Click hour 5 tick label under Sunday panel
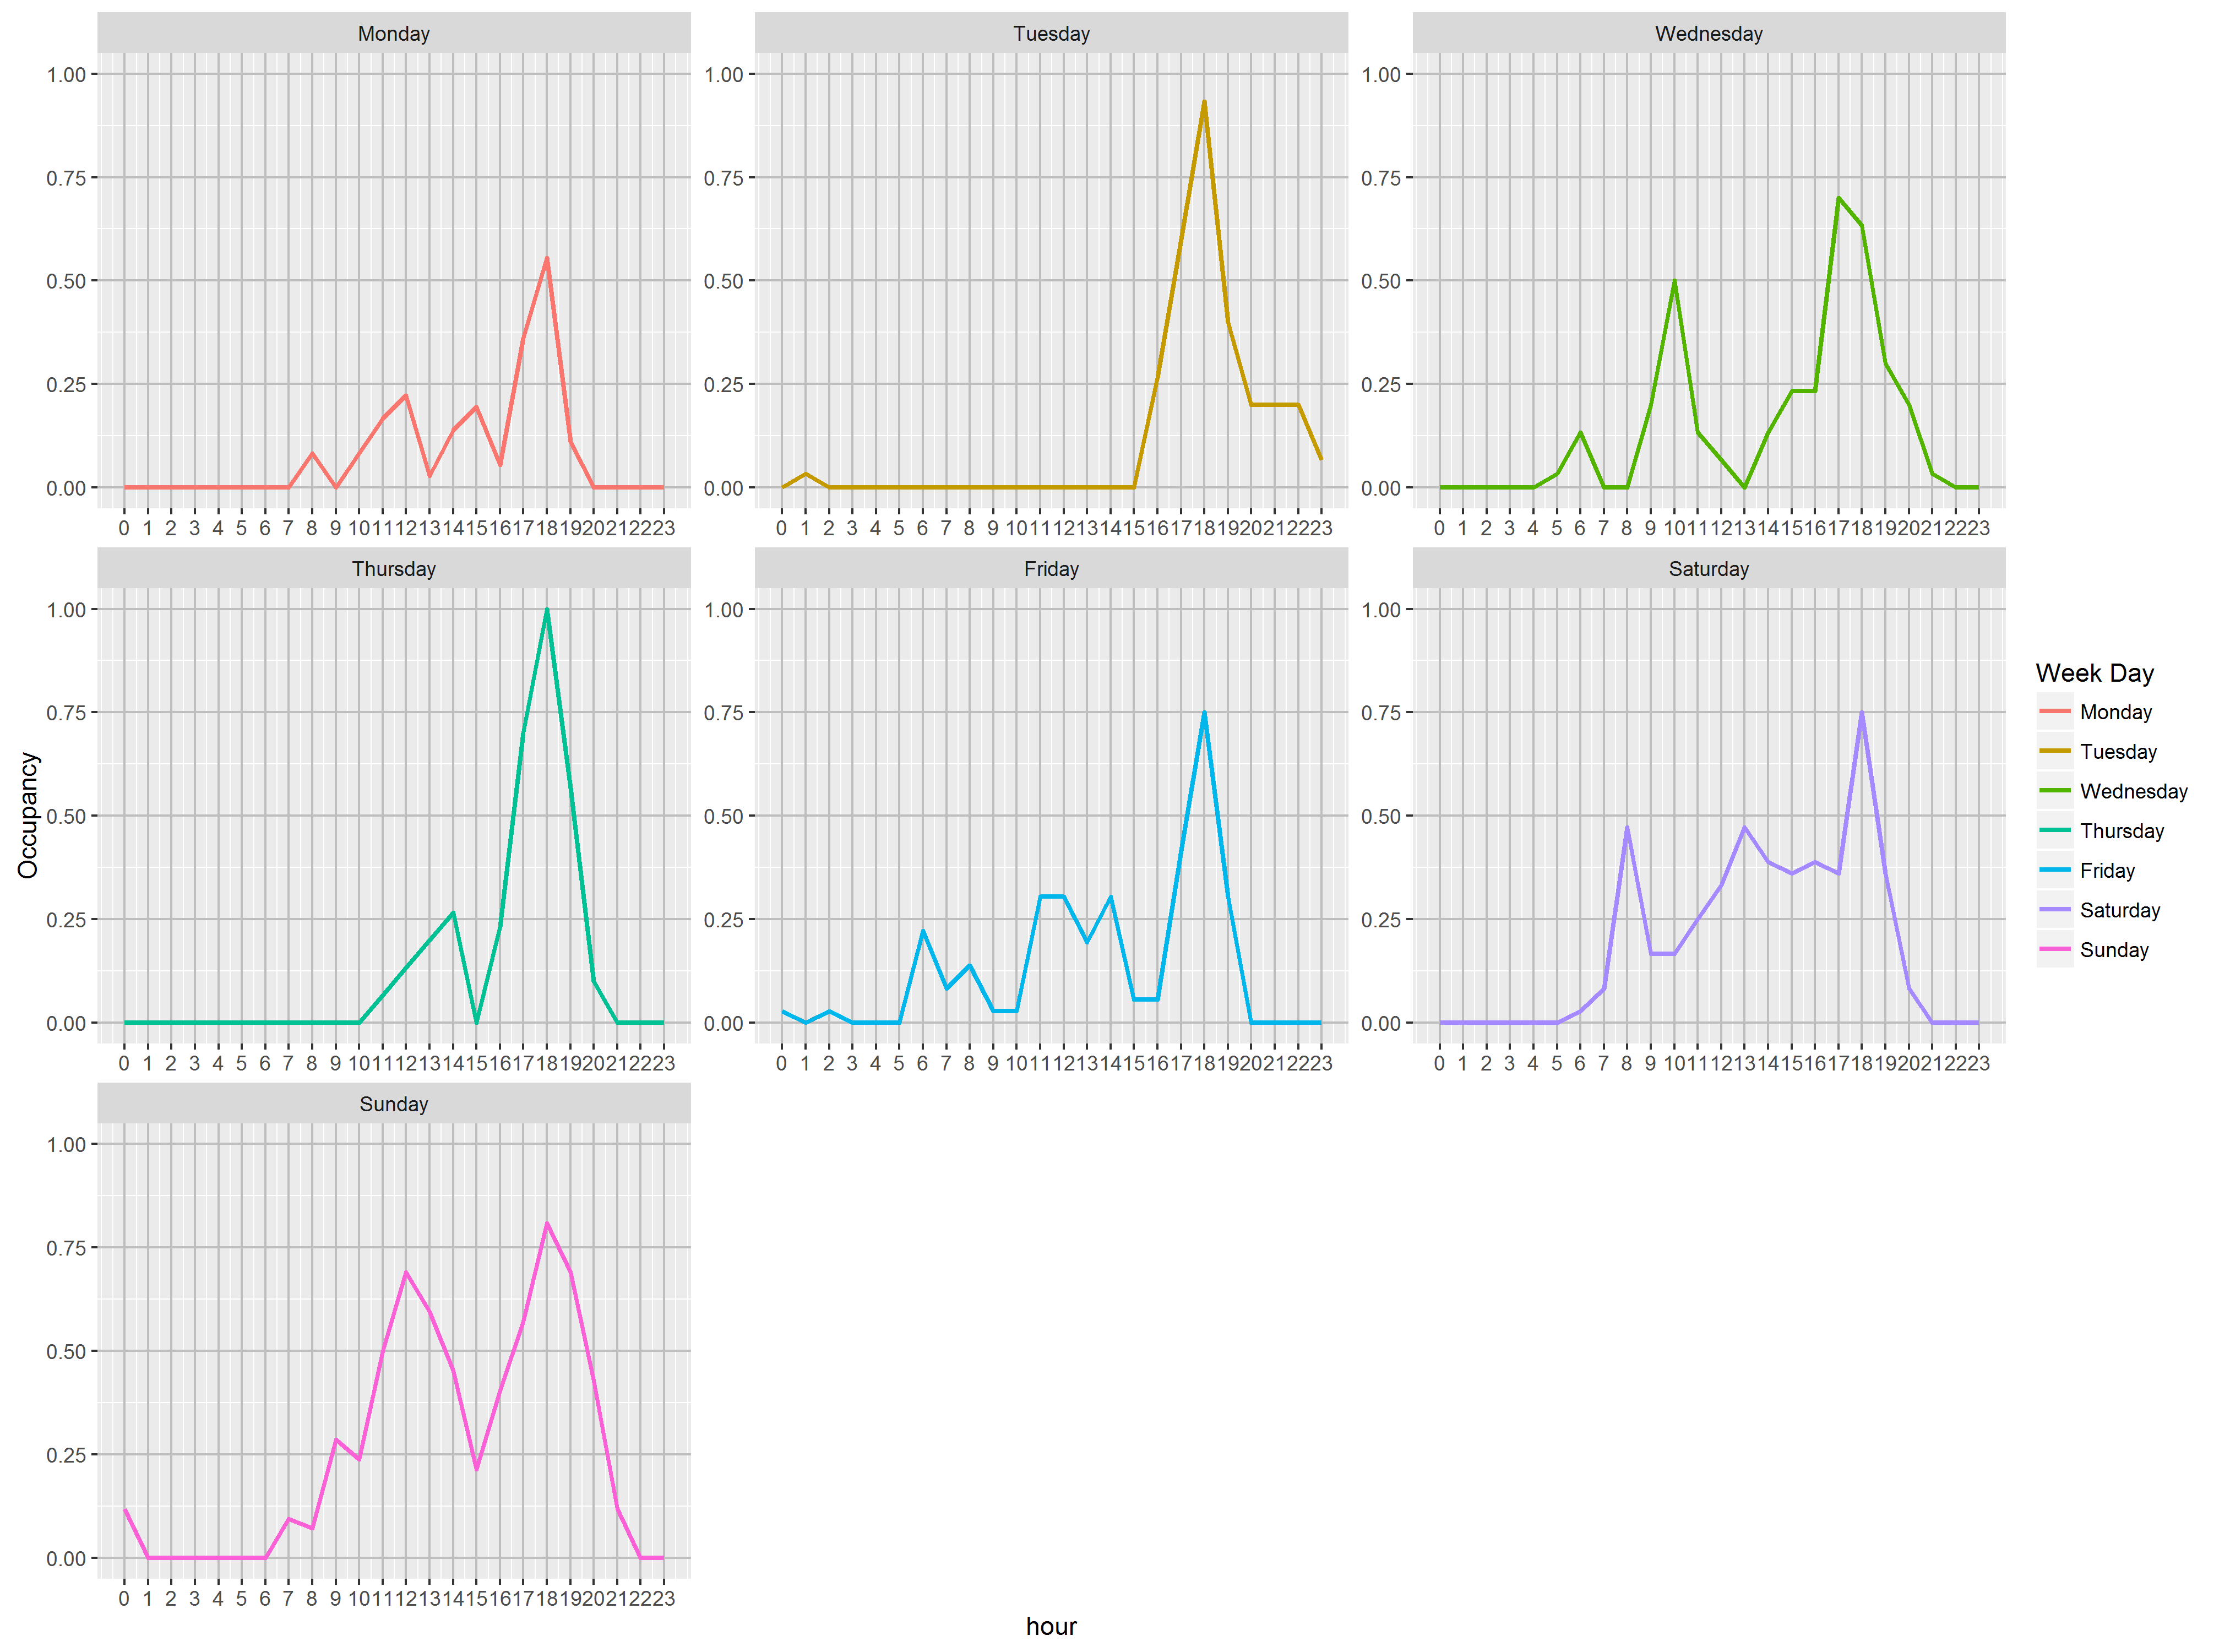Viewport: 2230px width, 1652px height. coord(241,1598)
